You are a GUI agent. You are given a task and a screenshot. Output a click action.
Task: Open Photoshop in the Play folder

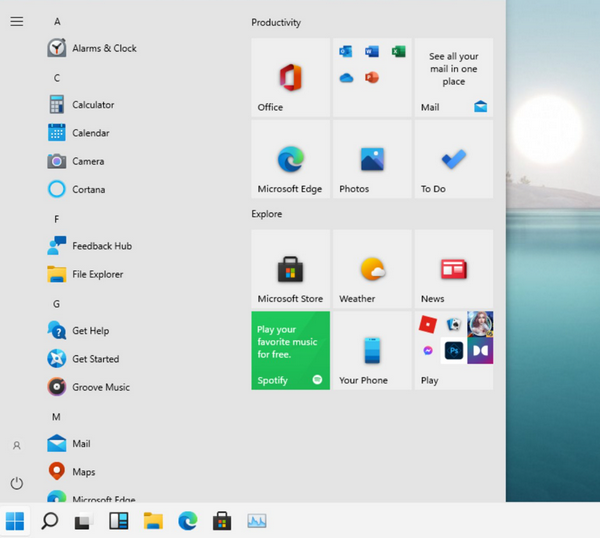coord(454,351)
